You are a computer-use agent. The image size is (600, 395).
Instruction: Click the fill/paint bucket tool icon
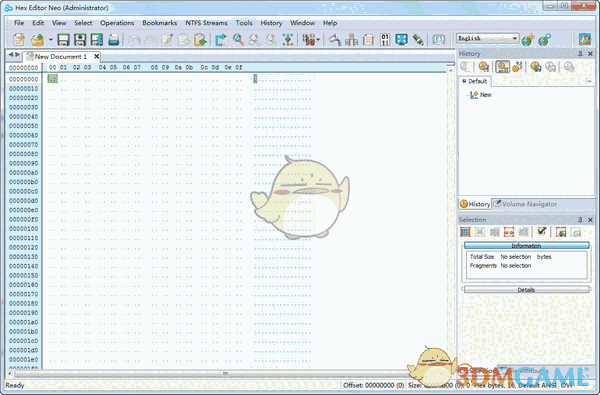tap(335, 39)
